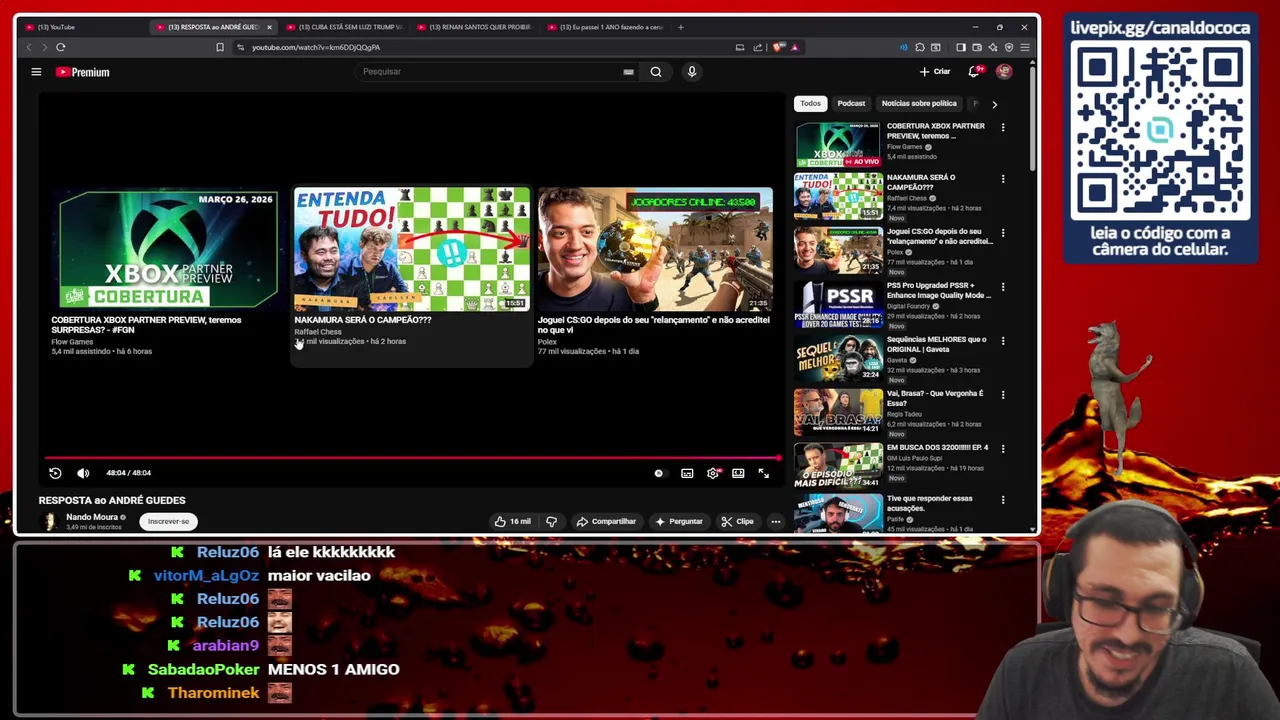
Task: Open Vai, Brasa? sidebar thumbnail
Action: pos(838,413)
